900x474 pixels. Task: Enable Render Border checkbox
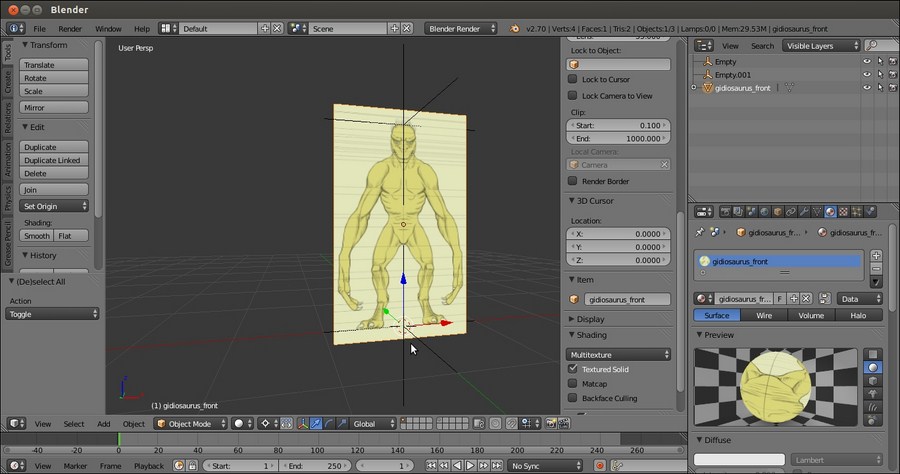click(573, 181)
